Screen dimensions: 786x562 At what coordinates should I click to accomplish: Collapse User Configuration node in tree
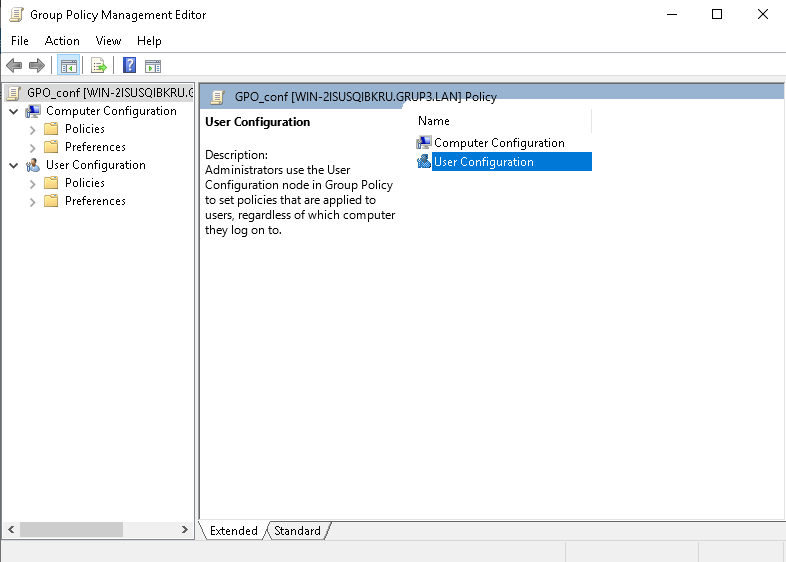pyautogui.click(x=13, y=165)
